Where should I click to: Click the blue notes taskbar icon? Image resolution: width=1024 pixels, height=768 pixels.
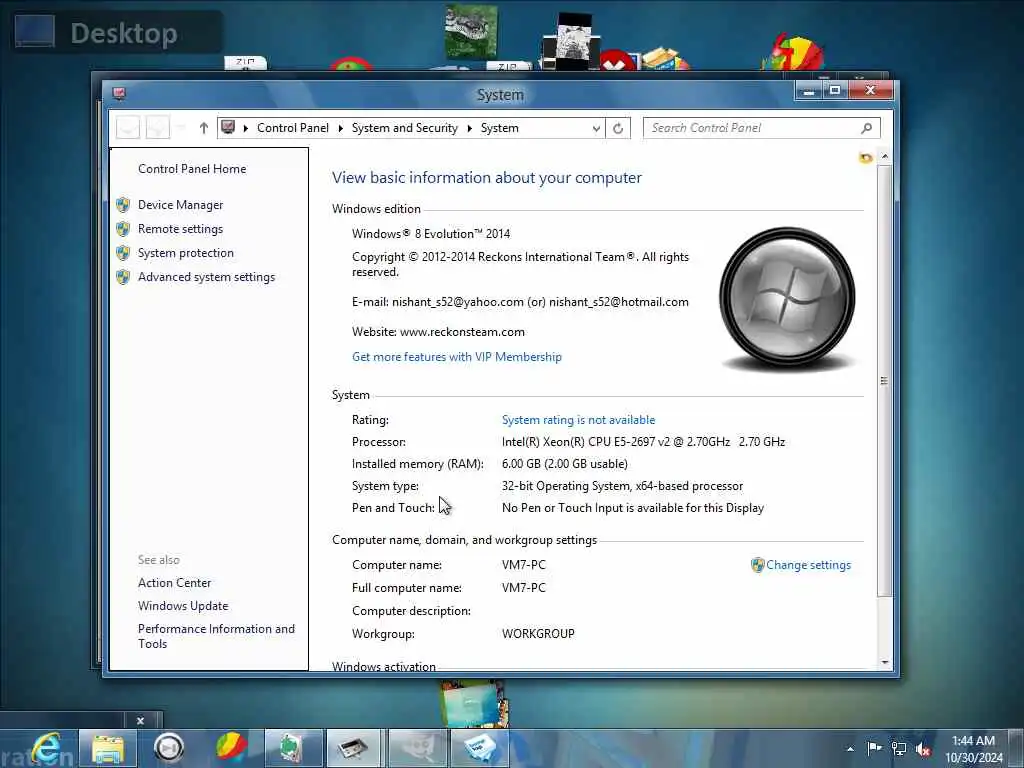pos(480,748)
